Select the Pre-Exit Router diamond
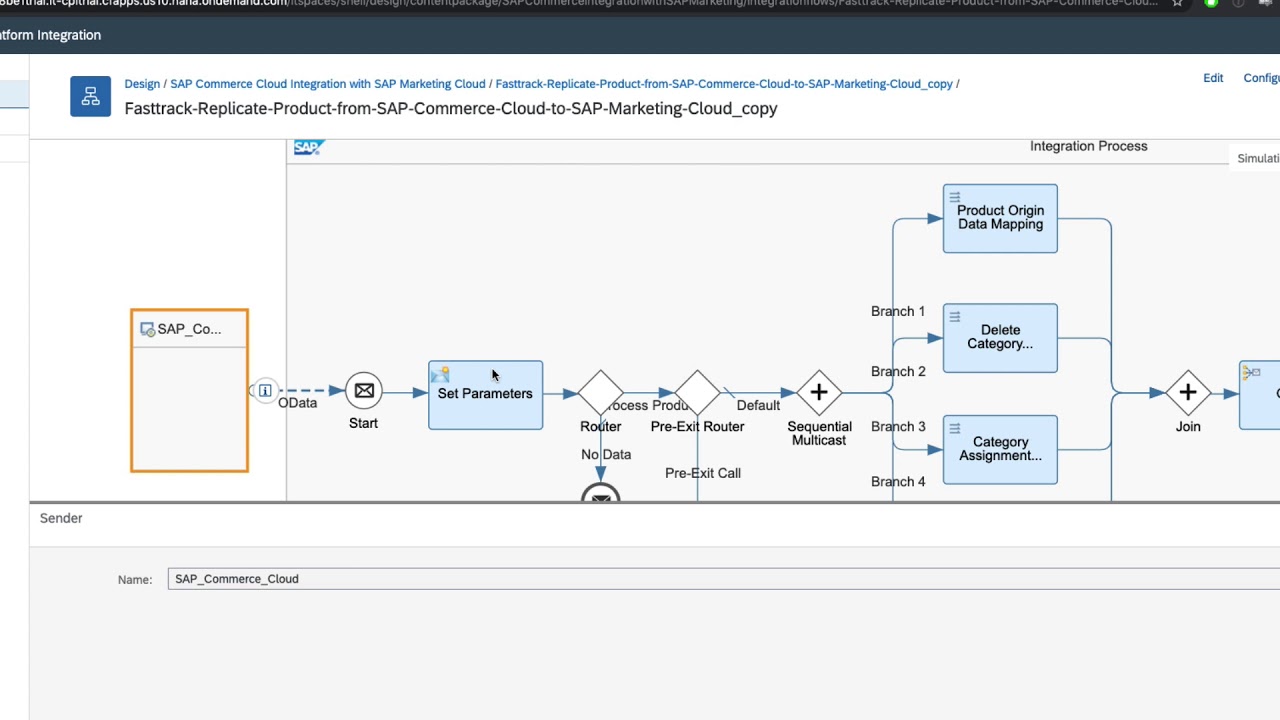 click(x=698, y=392)
